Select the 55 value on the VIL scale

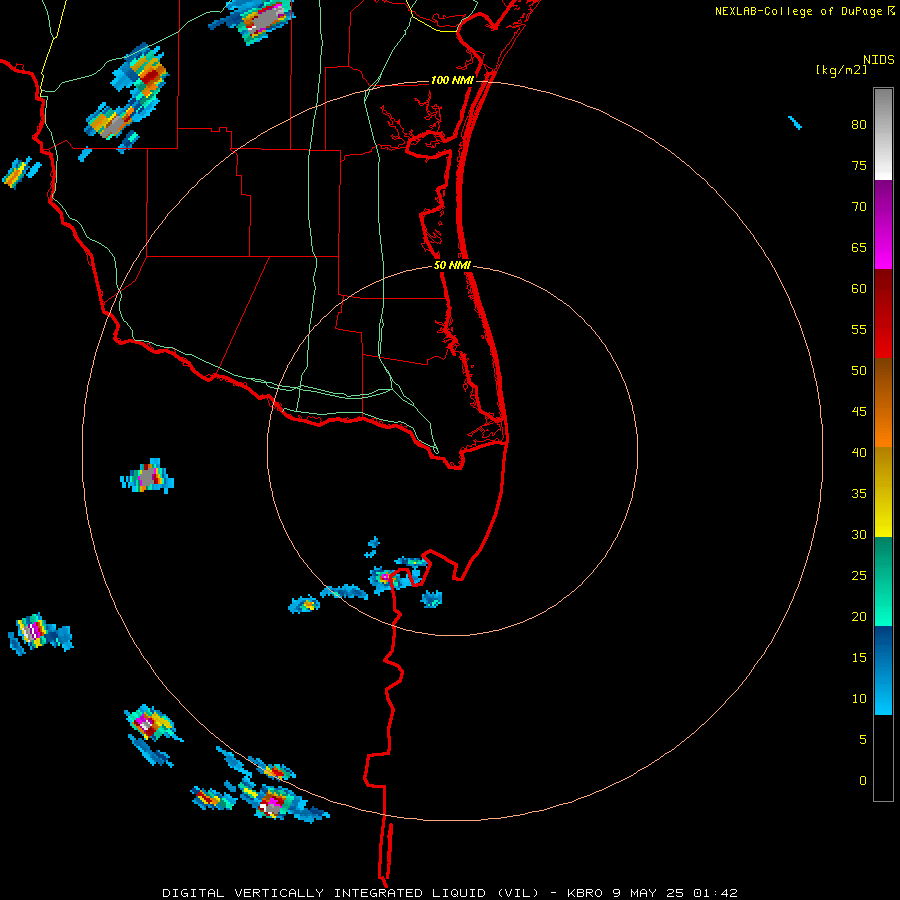tap(859, 329)
